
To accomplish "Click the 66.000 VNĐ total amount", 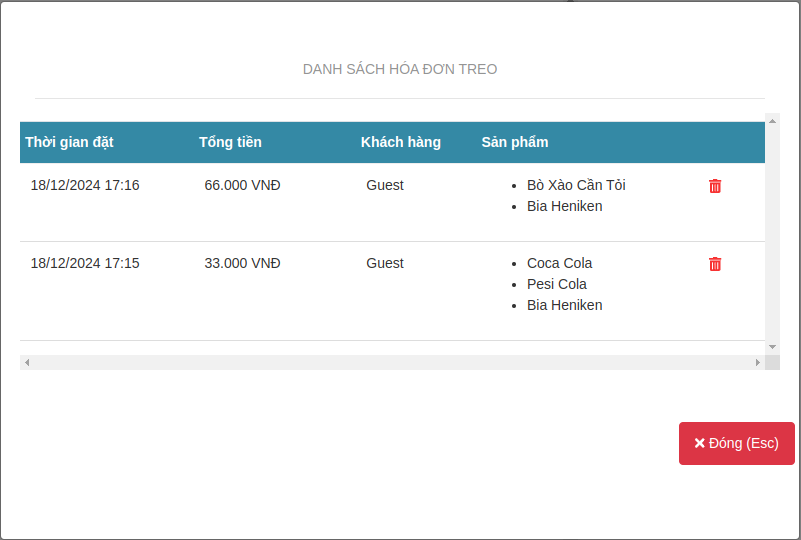I will pyautogui.click(x=242, y=185).
